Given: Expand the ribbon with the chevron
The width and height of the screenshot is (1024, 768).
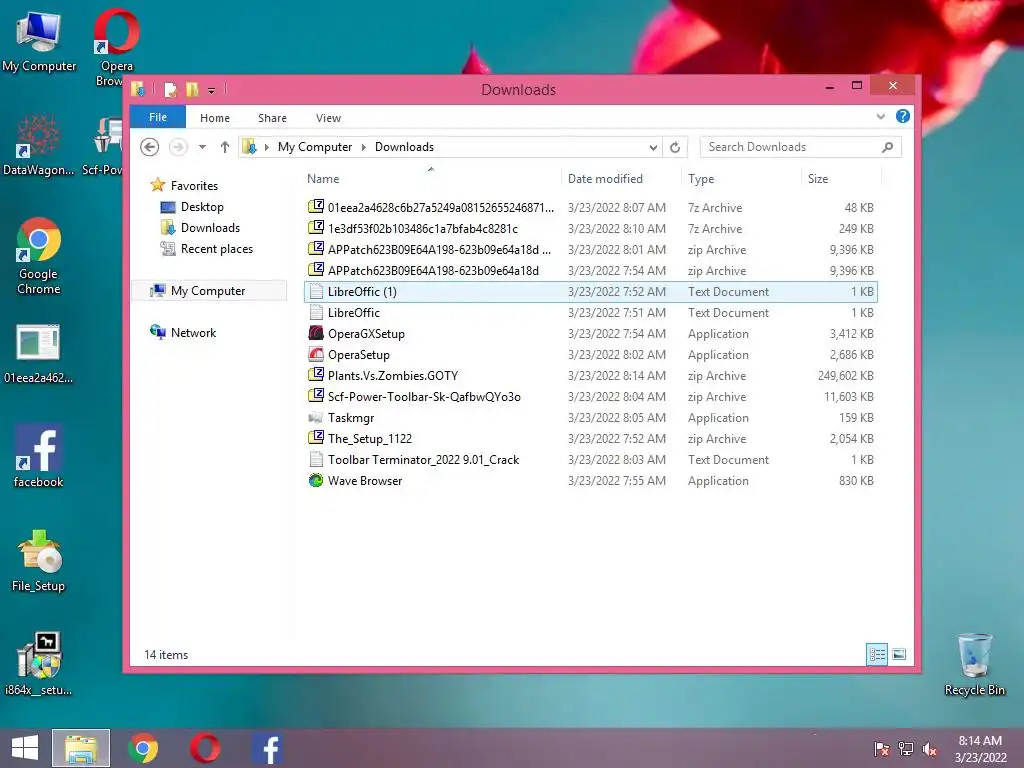Looking at the screenshot, I should pyautogui.click(x=880, y=117).
